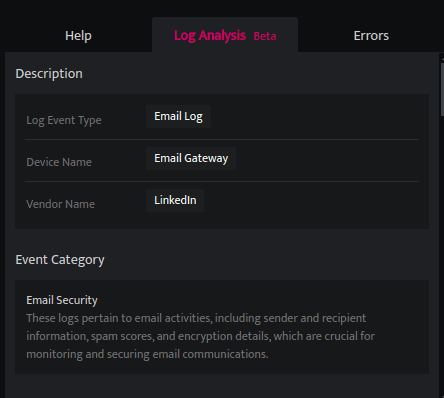The image size is (444, 398).
Task: Click the Event Category heading
Action: tap(60, 260)
